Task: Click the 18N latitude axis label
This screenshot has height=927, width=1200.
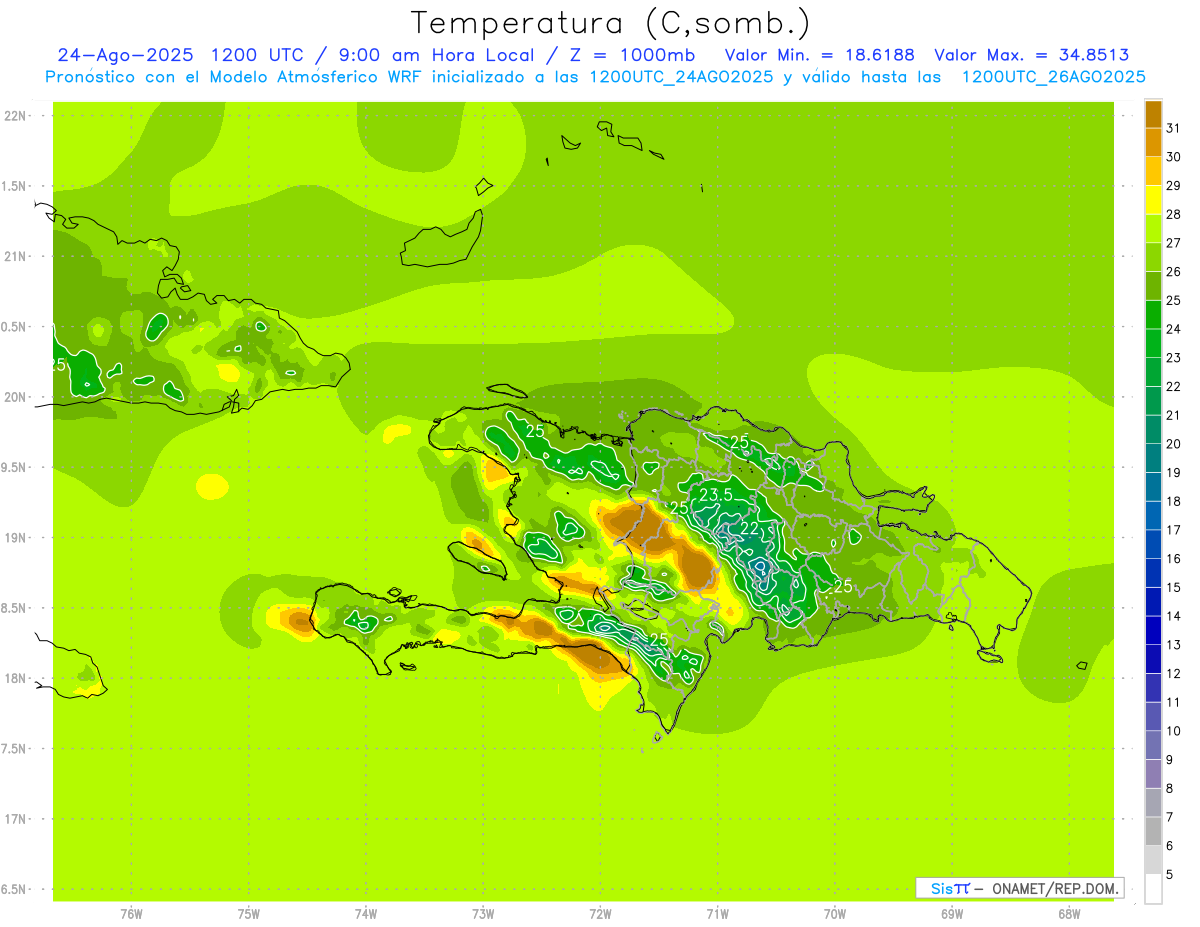Action: click(x=15, y=678)
